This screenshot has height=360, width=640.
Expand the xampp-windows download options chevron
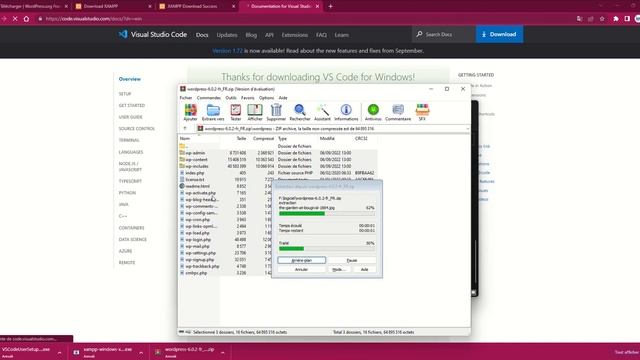click(x=141, y=352)
